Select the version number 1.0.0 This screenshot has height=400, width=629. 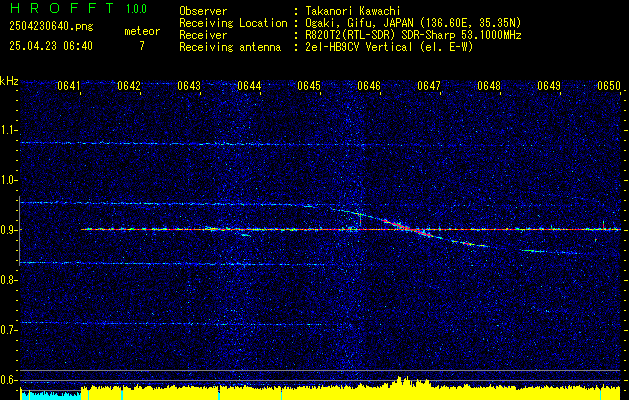tap(136, 9)
